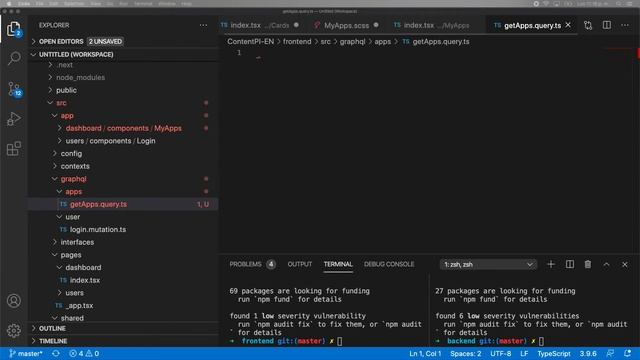Viewport: 640px width, 360px height.
Task: Open Explorer more actions ellipsis
Action: point(203,25)
